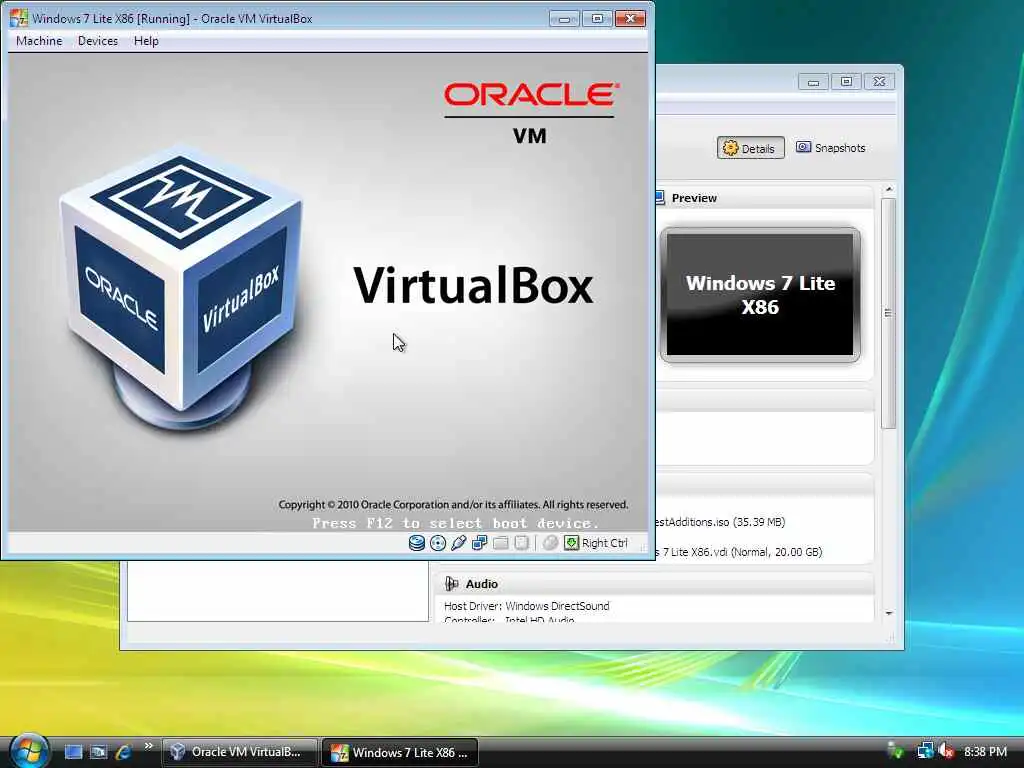This screenshot has width=1024, height=768.
Task: Click the green host key capture icon
Action: [x=571, y=543]
